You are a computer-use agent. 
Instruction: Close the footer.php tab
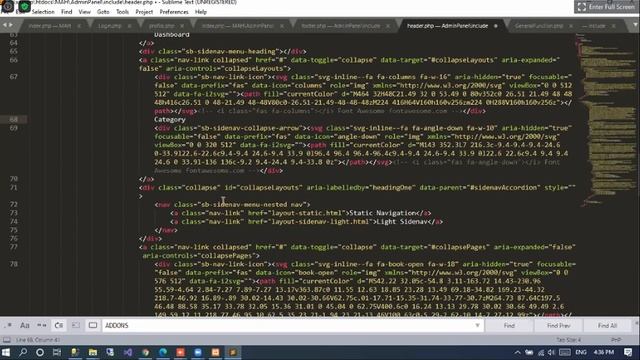(x=388, y=26)
